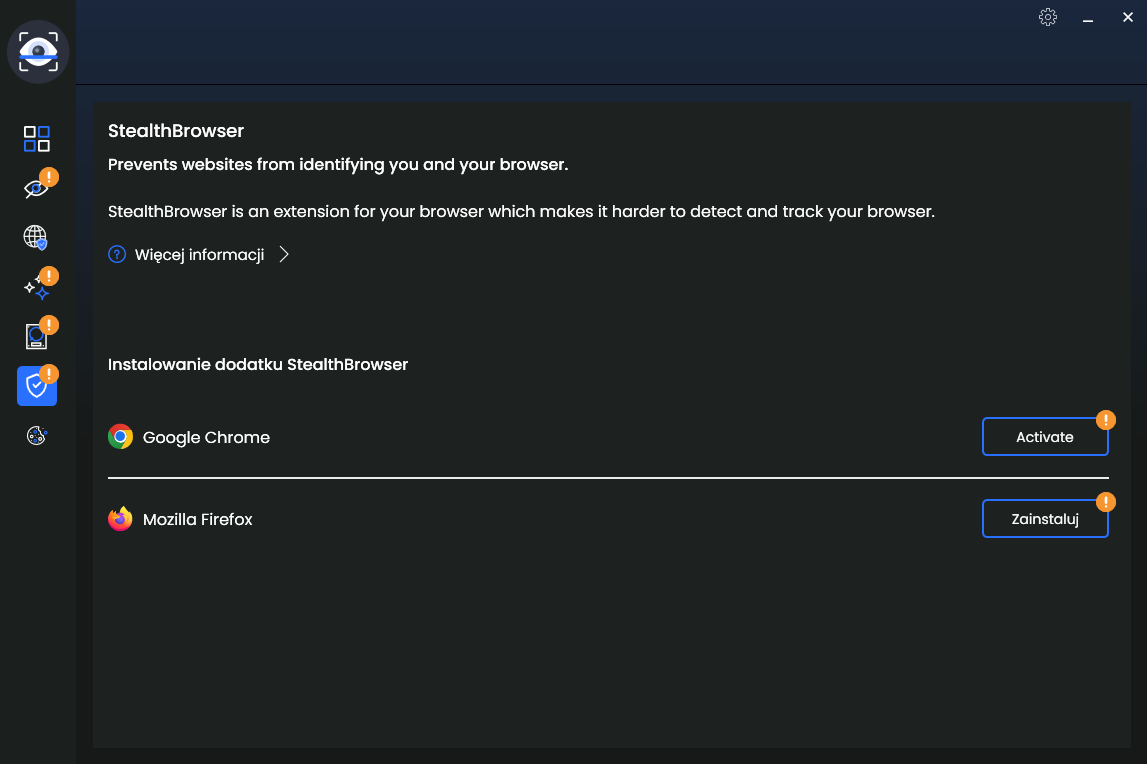This screenshot has width=1147, height=764.
Task: Minimize the application window
Action: [1088, 18]
